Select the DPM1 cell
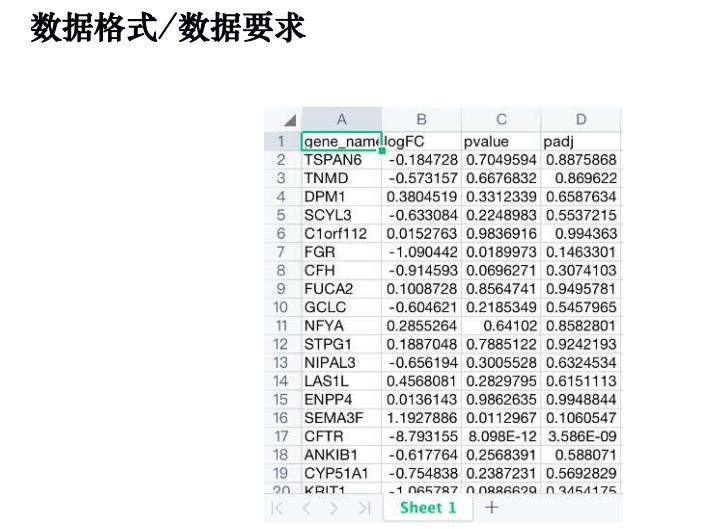 342,196
